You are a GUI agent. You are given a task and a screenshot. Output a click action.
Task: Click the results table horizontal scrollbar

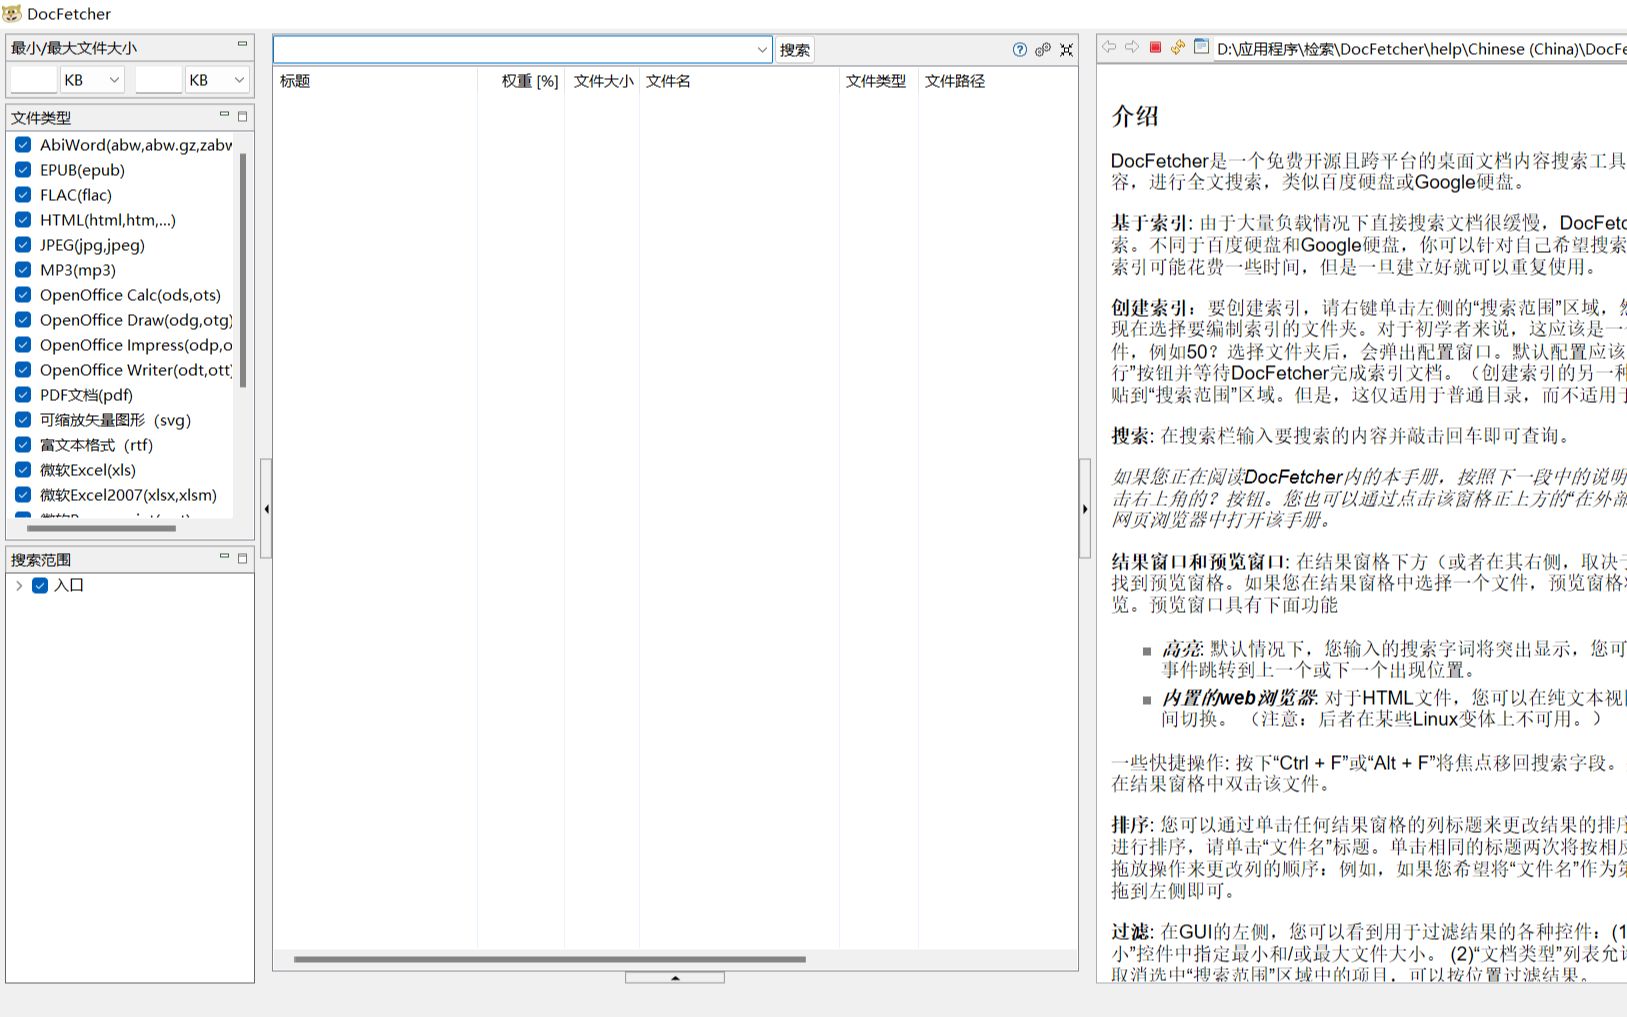pos(550,960)
